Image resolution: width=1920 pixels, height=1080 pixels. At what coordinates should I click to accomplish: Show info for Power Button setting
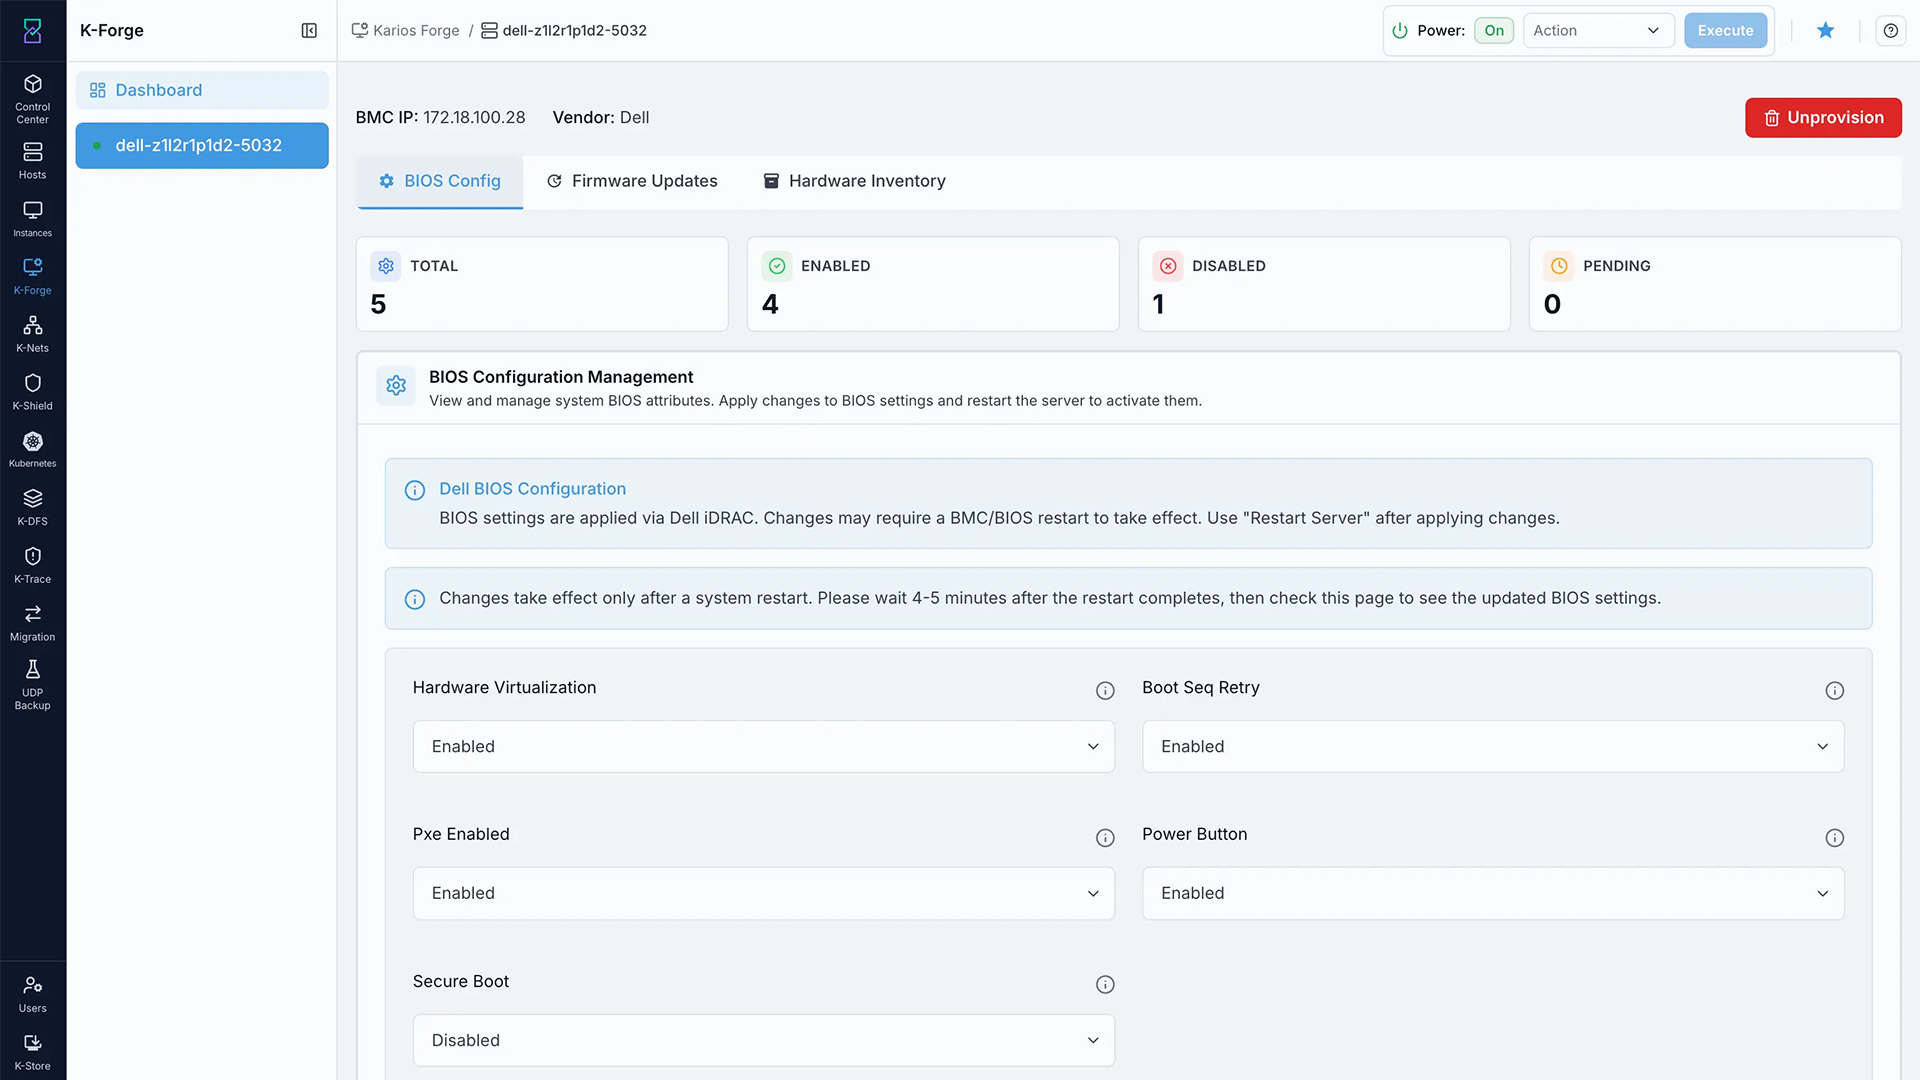coord(1835,838)
